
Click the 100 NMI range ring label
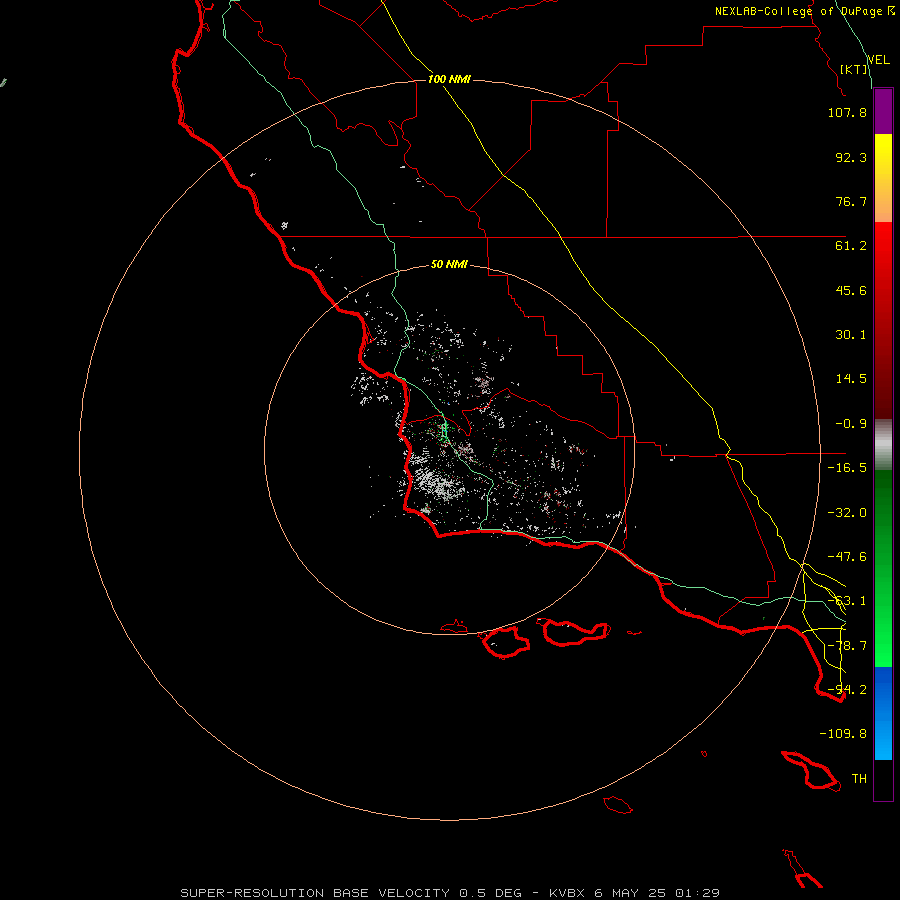[x=449, y=79]
